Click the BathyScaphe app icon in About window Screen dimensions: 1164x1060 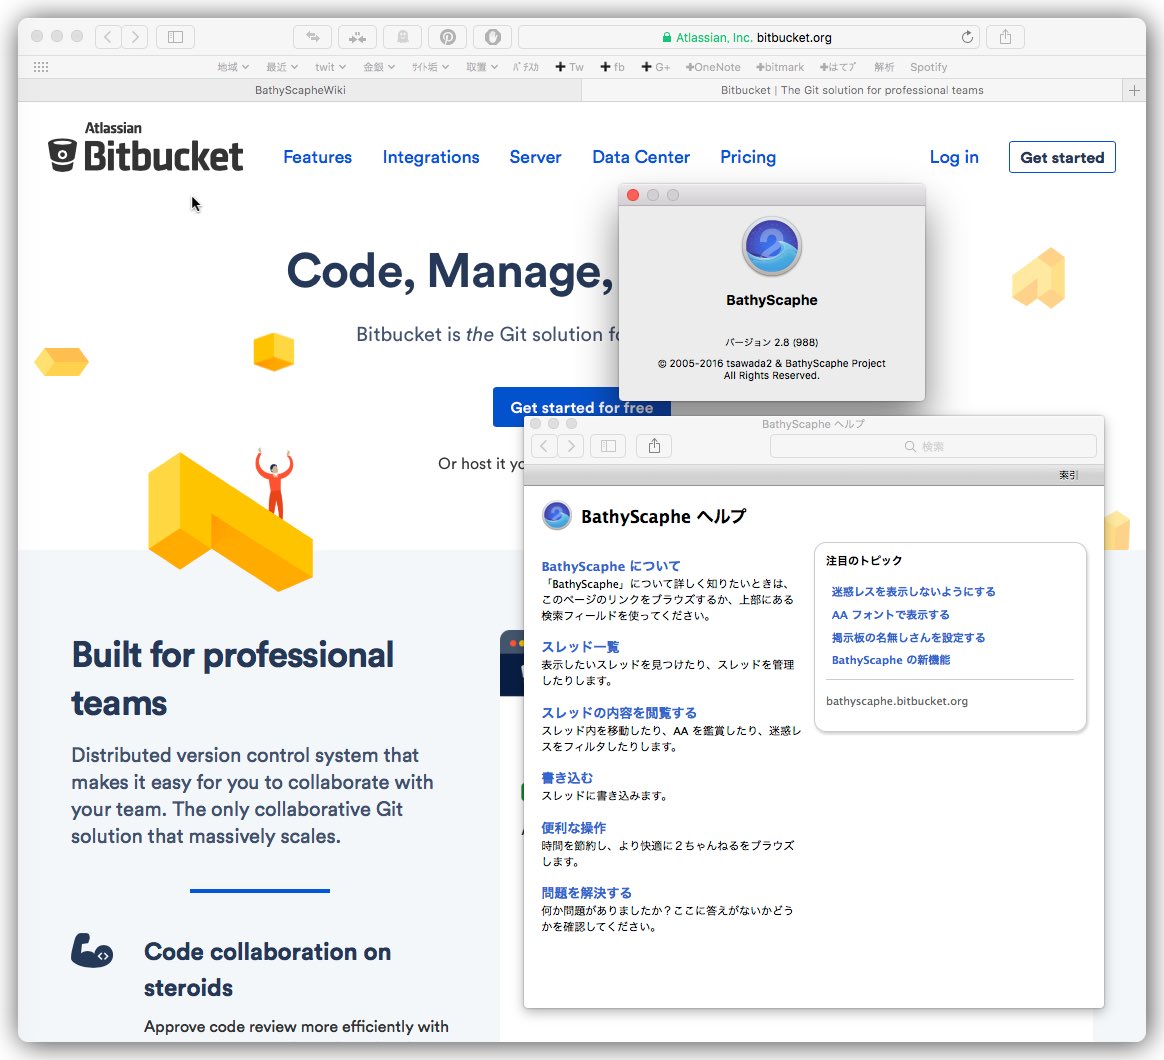pyautogui.click(x=771, y=246)
